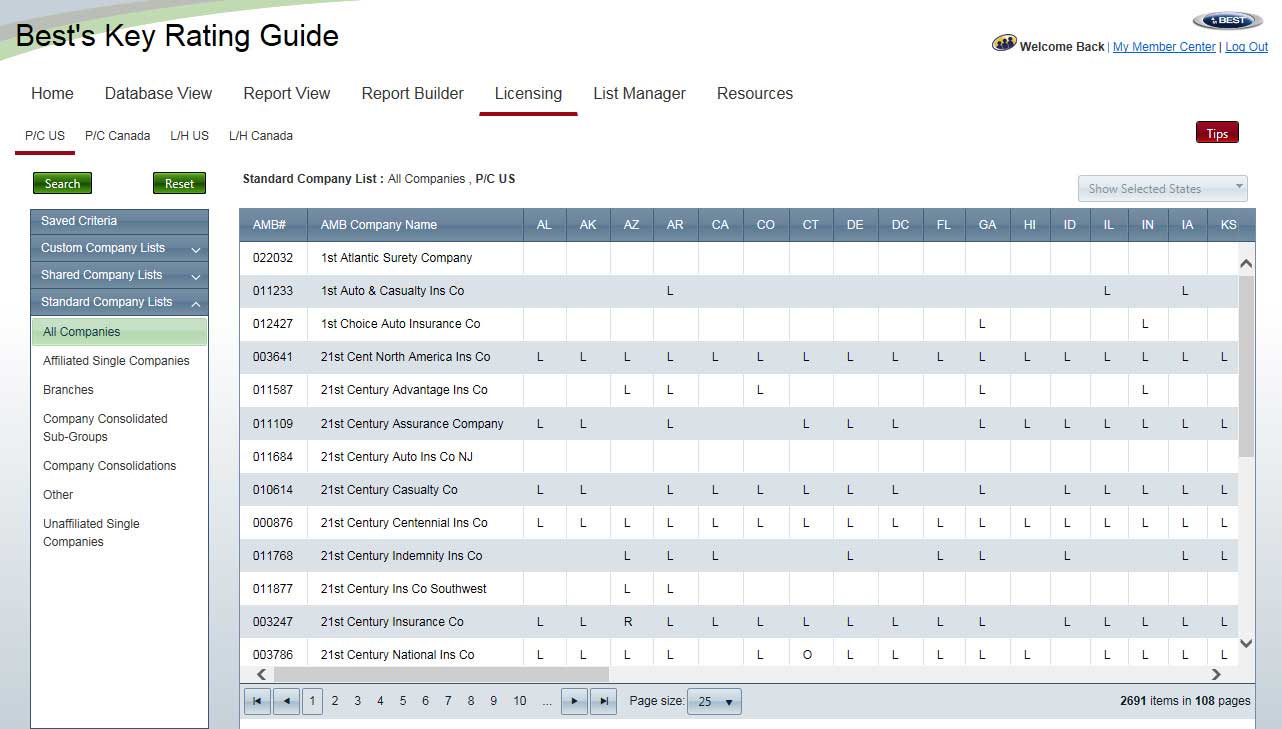The height and width of the screenshot is (729, 1282).
Task: Select Company Consolidations list
Action: tap(109, 466)
